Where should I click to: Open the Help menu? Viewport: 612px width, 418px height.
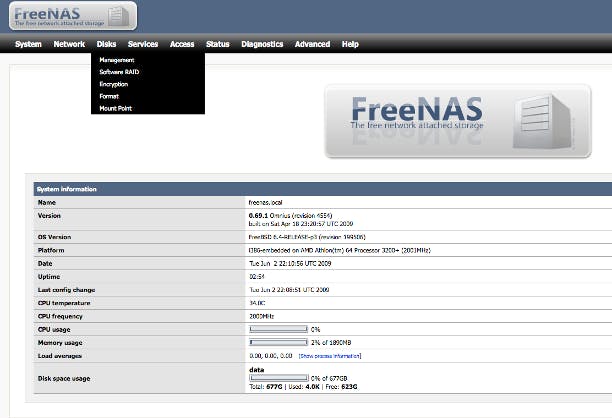pyautogui.click(x=350, y=44)
